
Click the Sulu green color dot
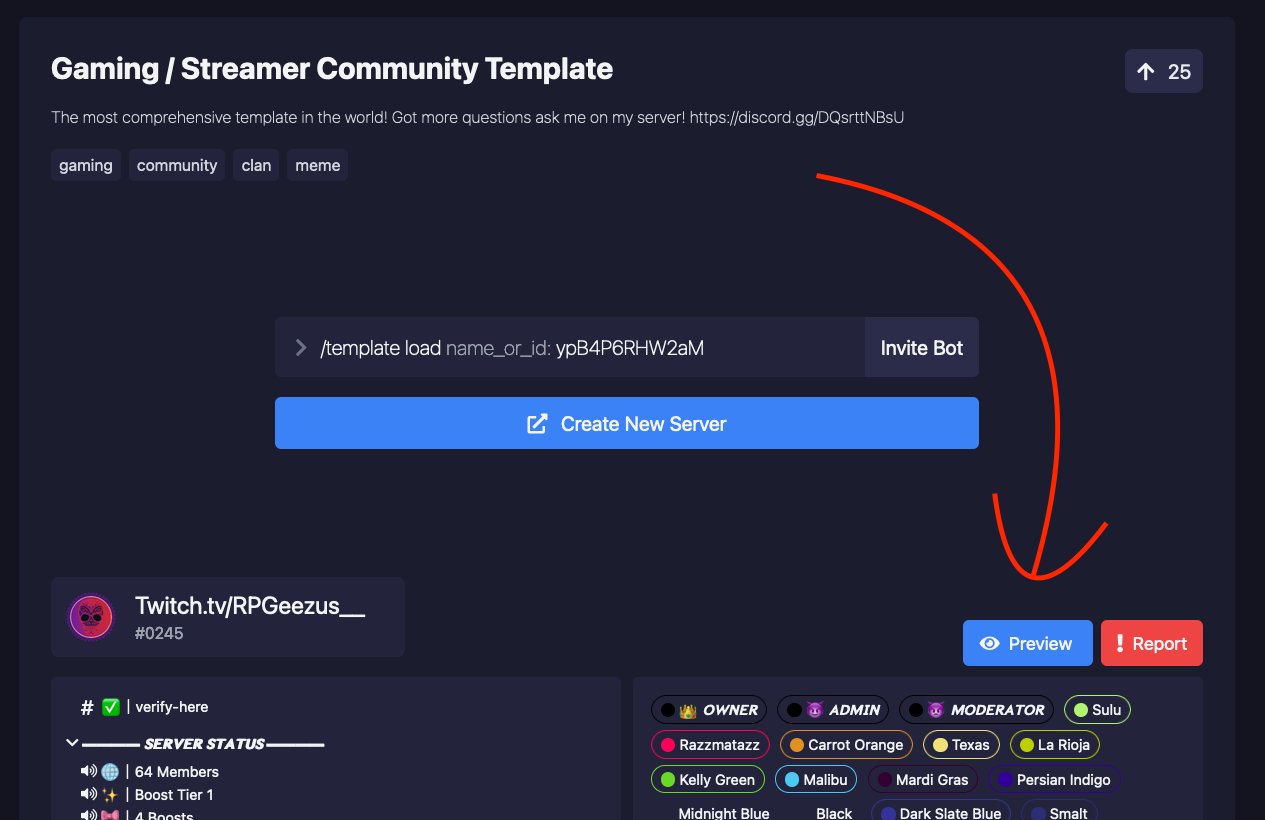[1080, 710]
